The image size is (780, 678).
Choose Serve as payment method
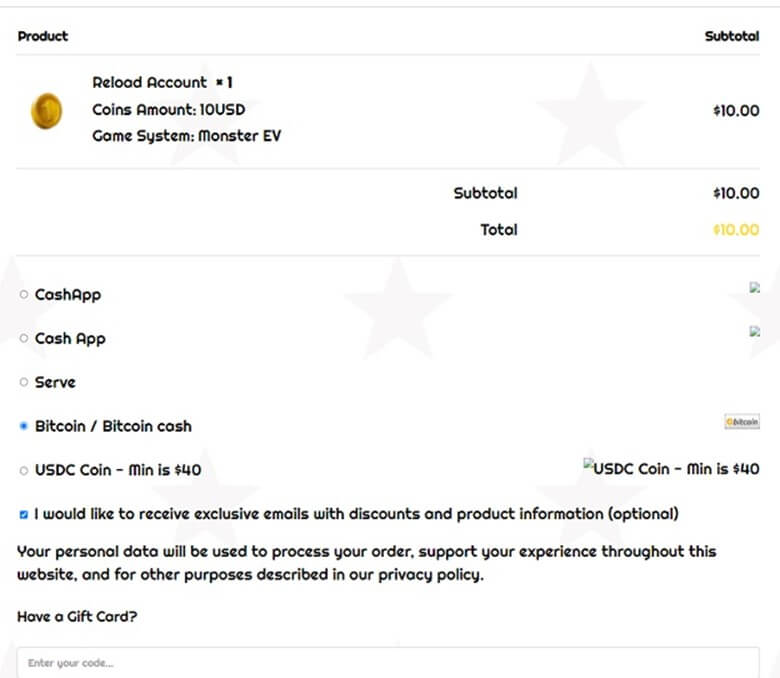pos(23,382)
